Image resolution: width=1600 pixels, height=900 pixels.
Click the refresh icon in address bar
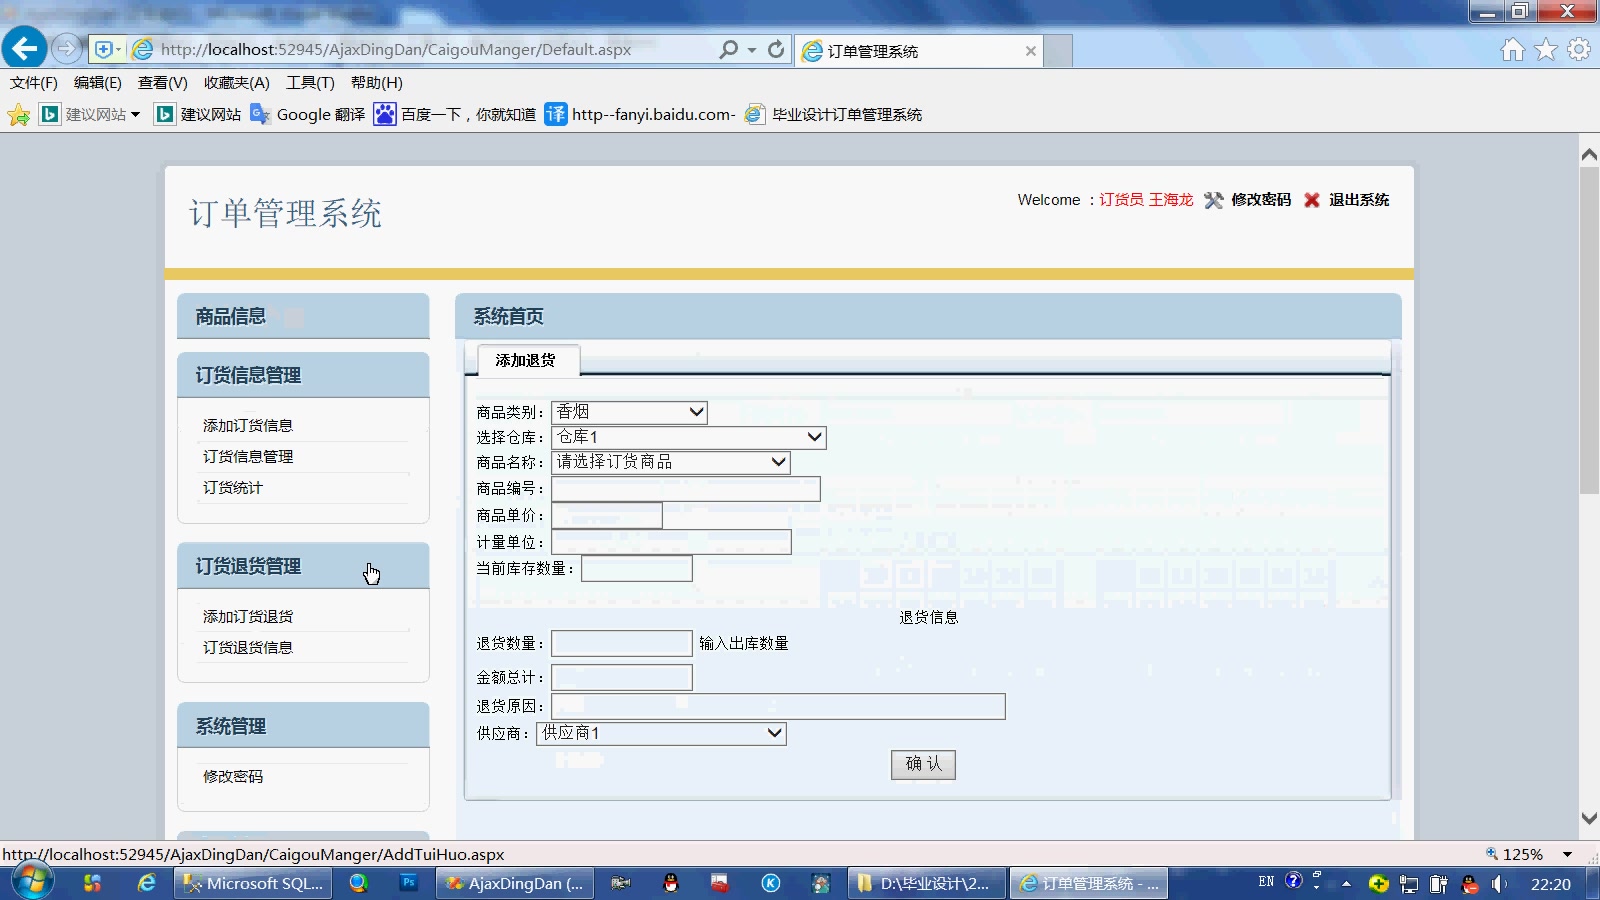(x=776, y=49)
